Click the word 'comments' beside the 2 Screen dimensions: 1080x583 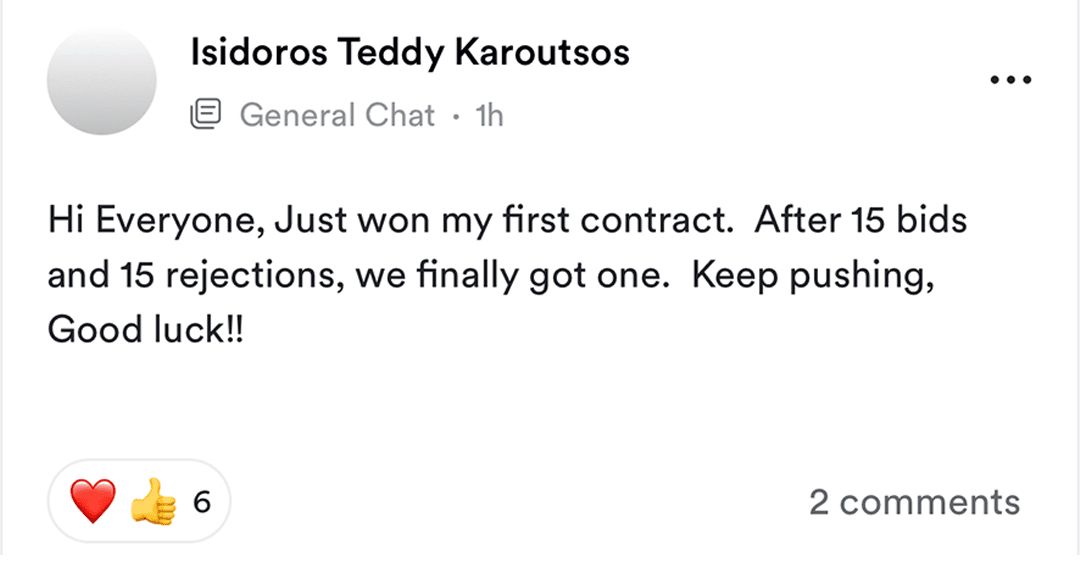pyautogui.click(x=929, y=502)
